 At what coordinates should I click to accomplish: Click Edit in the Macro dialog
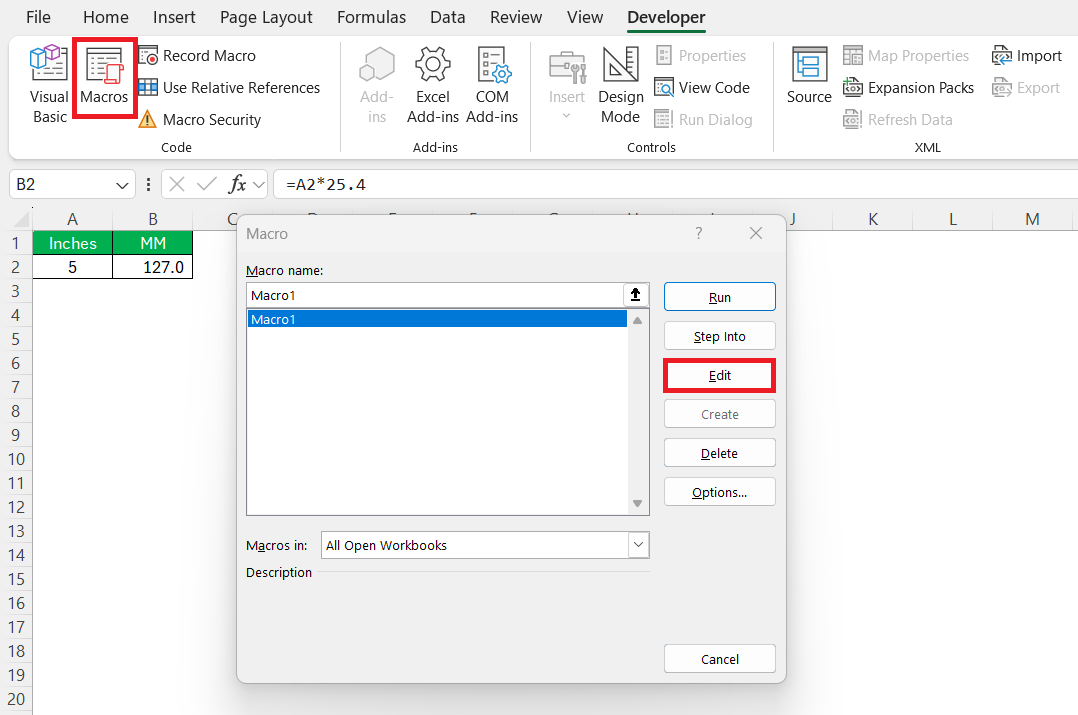click(x=720, y=375)
